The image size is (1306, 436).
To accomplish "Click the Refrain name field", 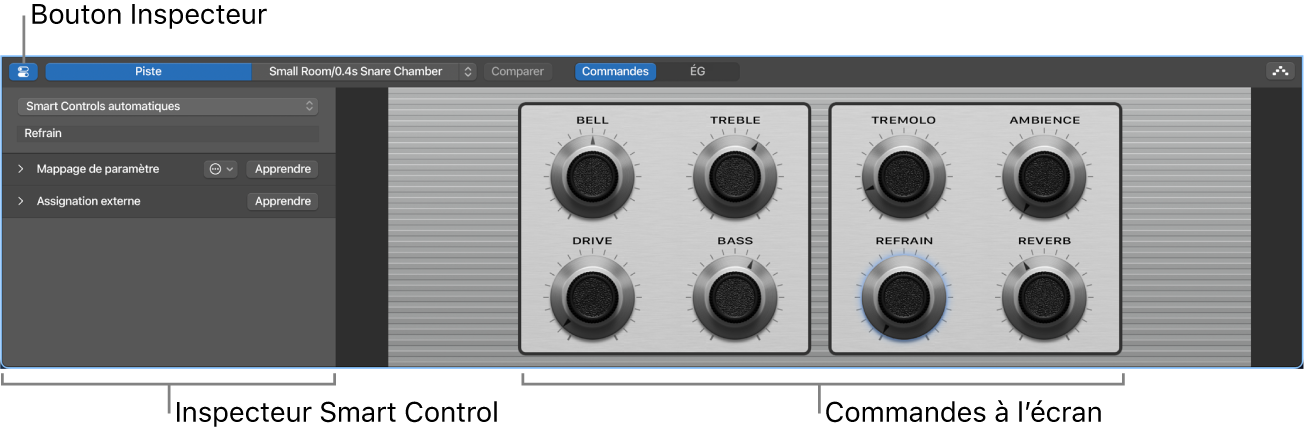I will [168, 133].
